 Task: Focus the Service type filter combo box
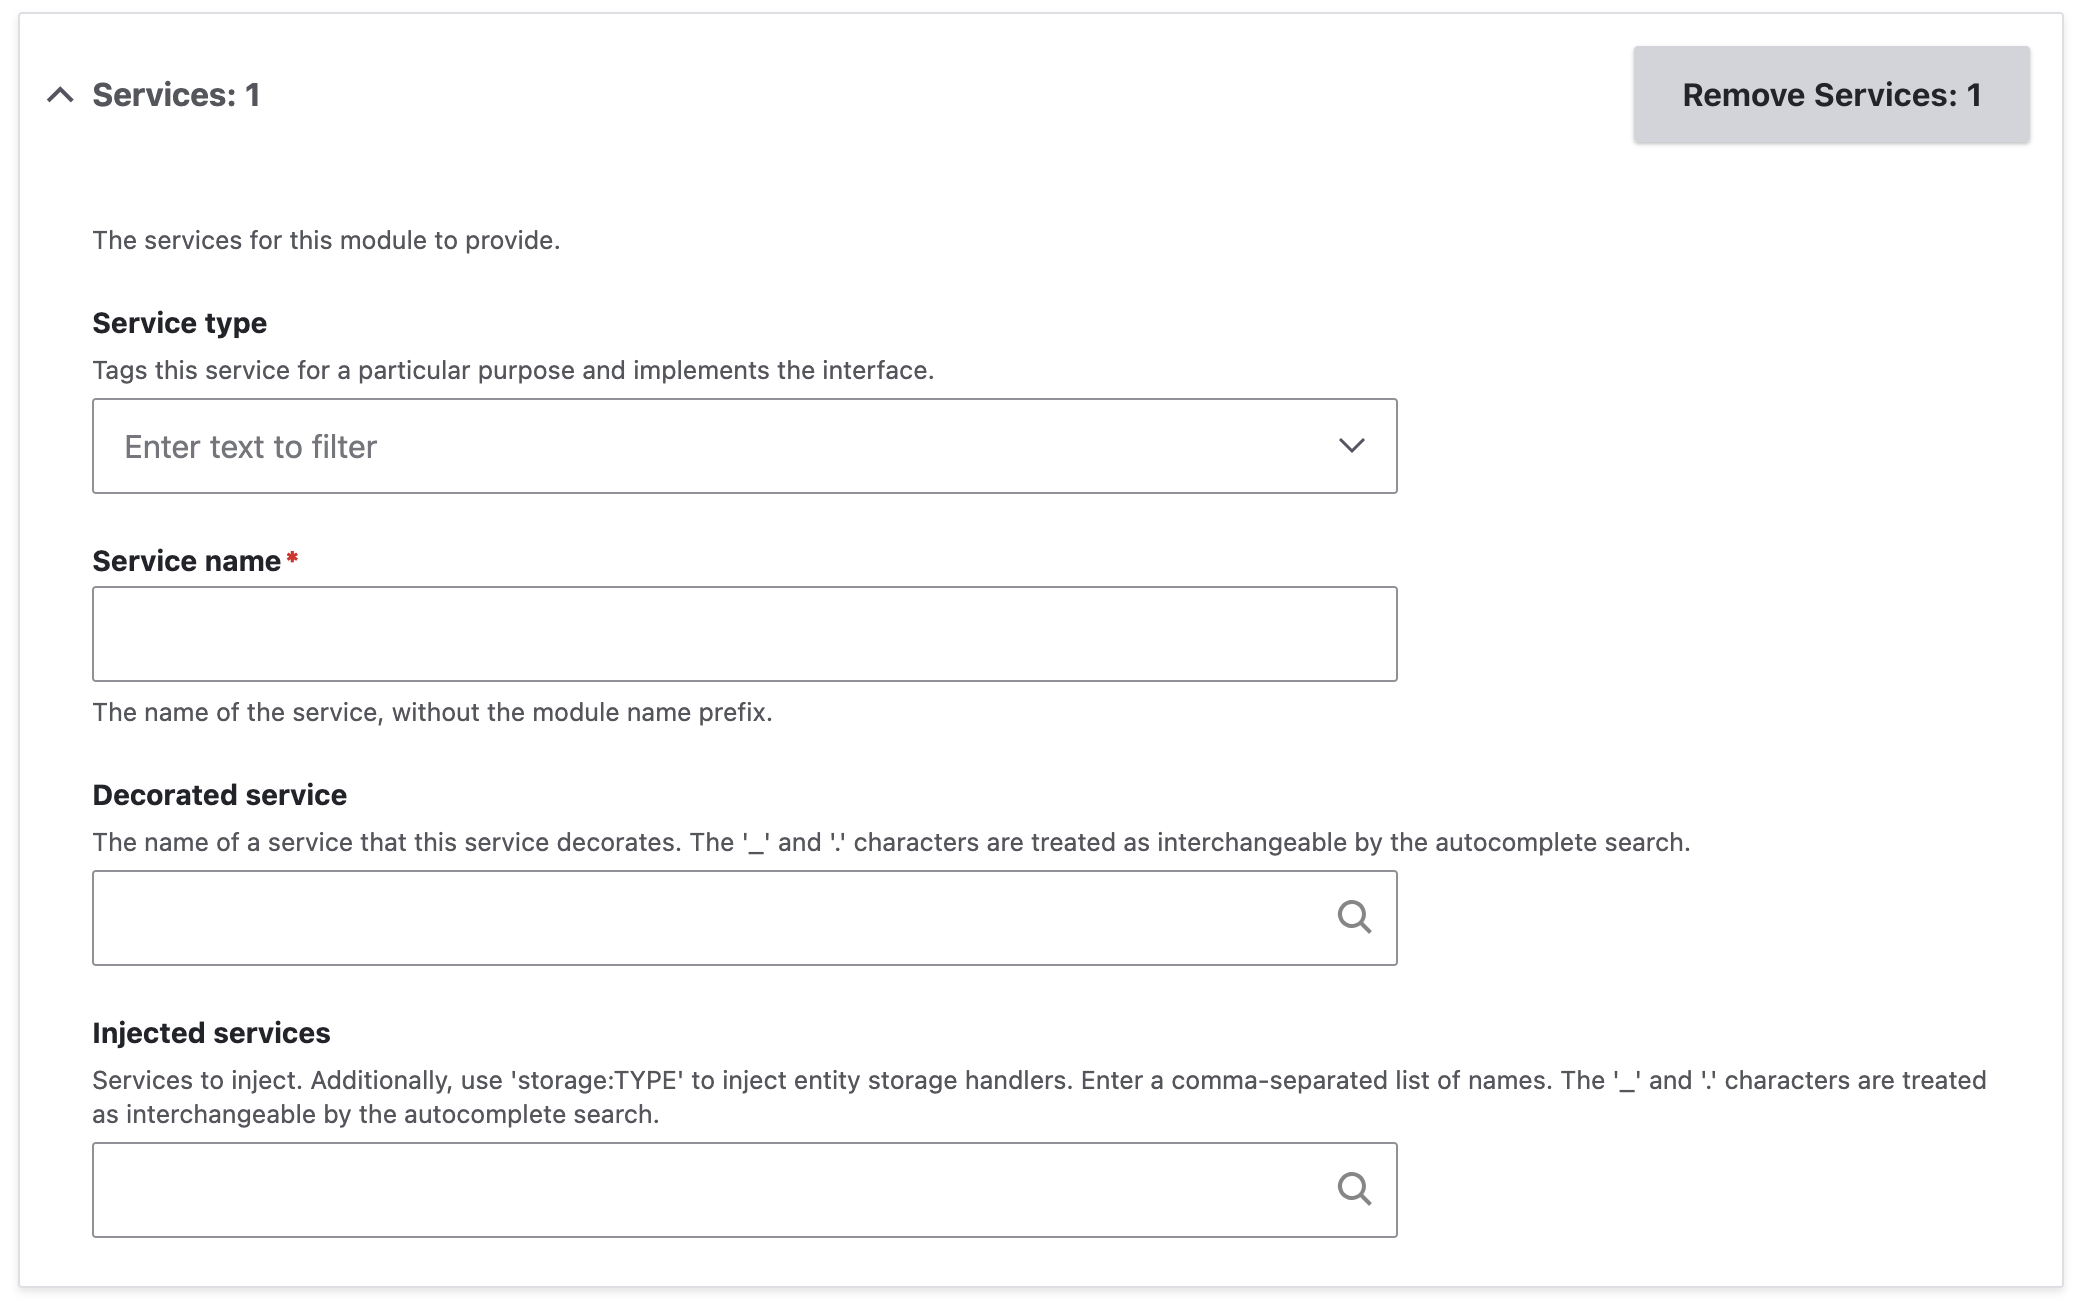700,446
